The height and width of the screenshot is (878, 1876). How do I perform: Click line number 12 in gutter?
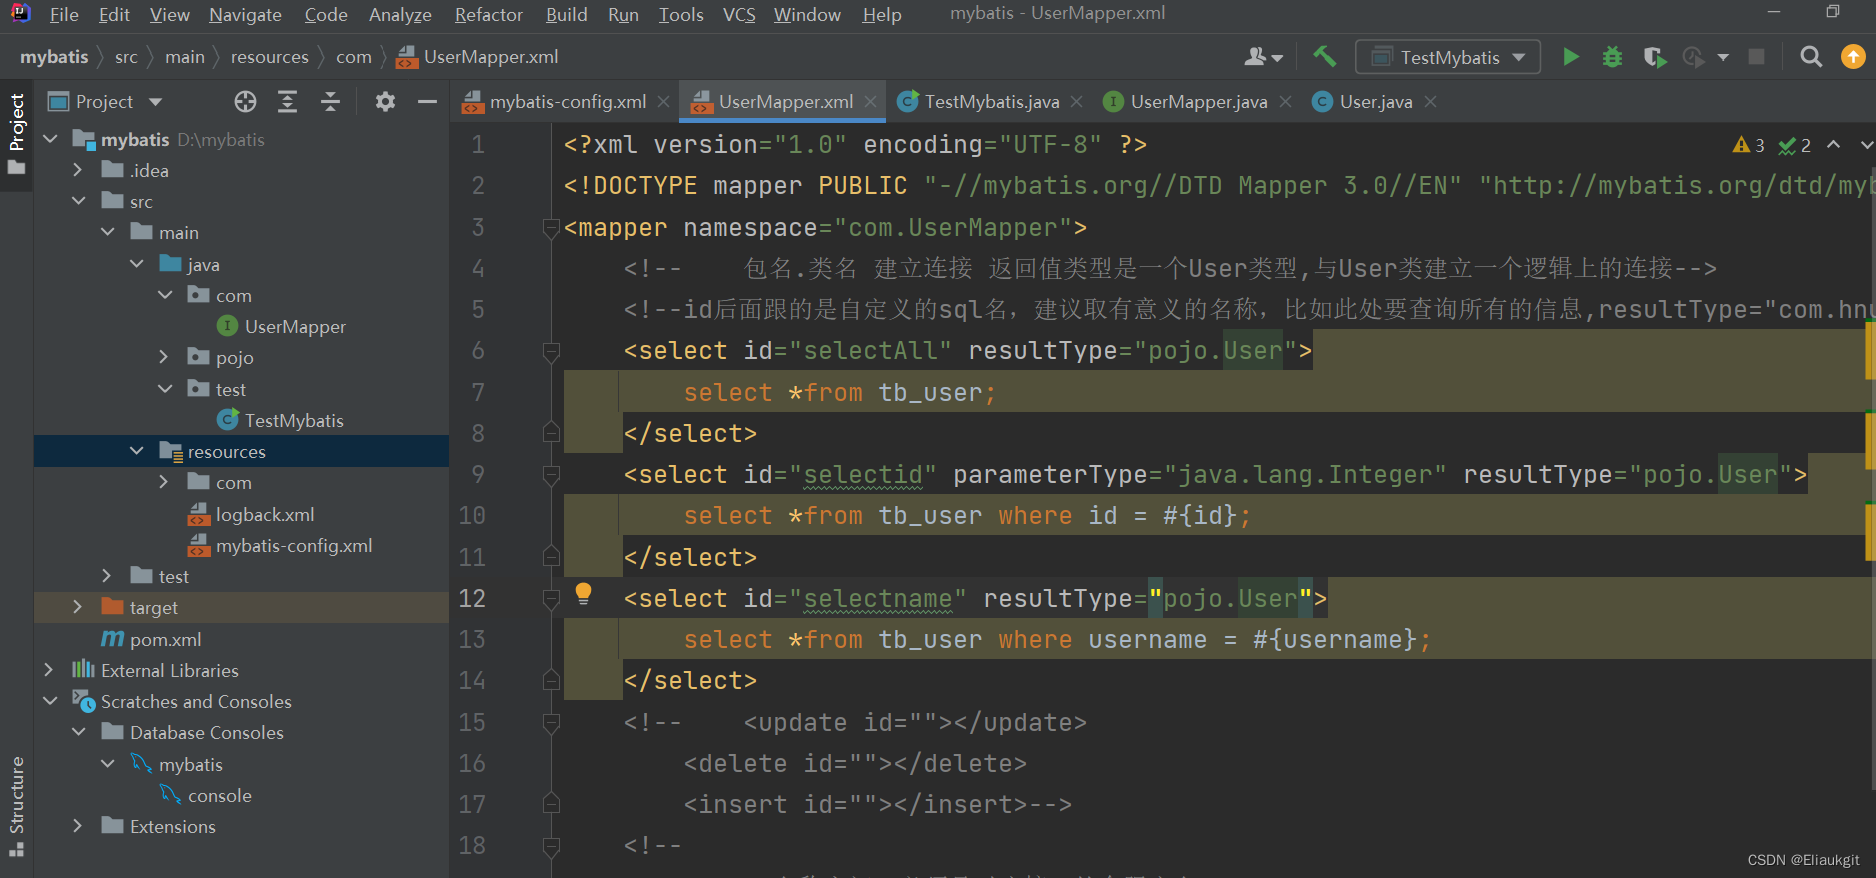(x=472, y=598)
